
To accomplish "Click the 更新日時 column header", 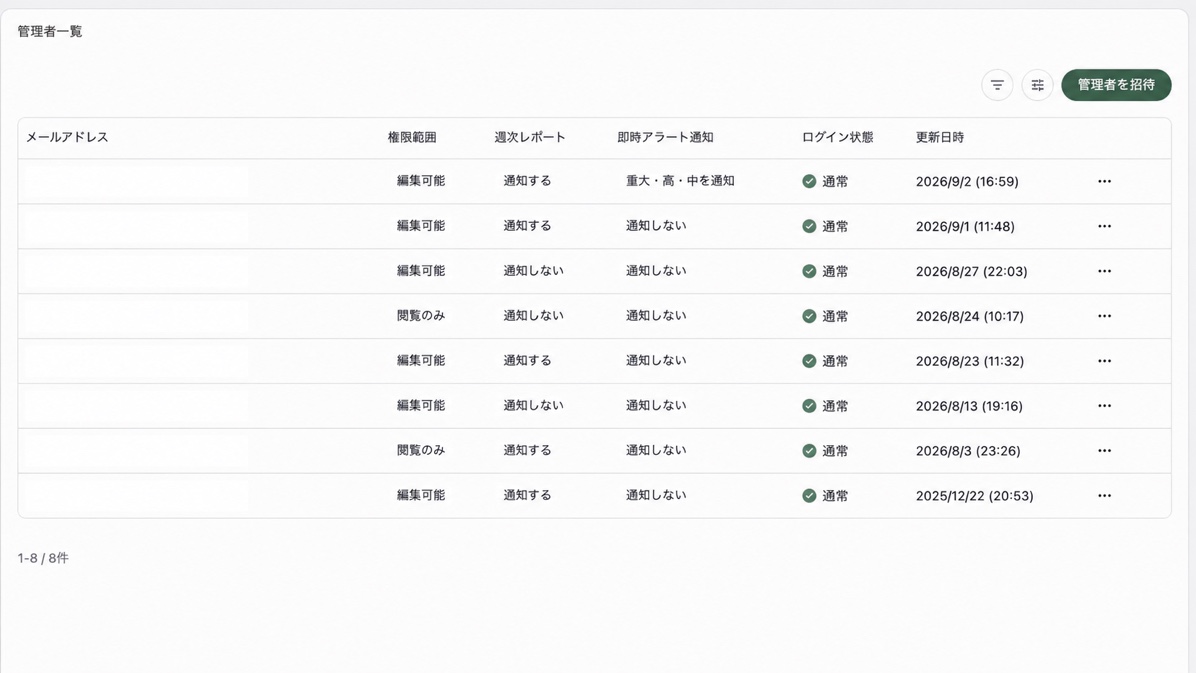I will coord(940,137).
